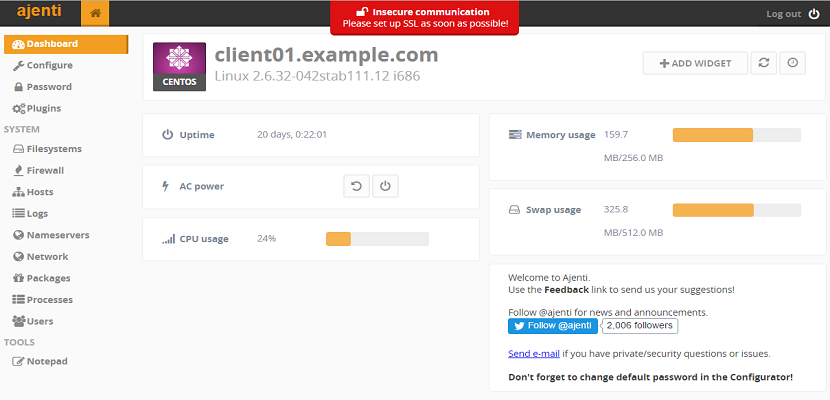
Task: Click the Log out link
Action: (x=783, y=14)
